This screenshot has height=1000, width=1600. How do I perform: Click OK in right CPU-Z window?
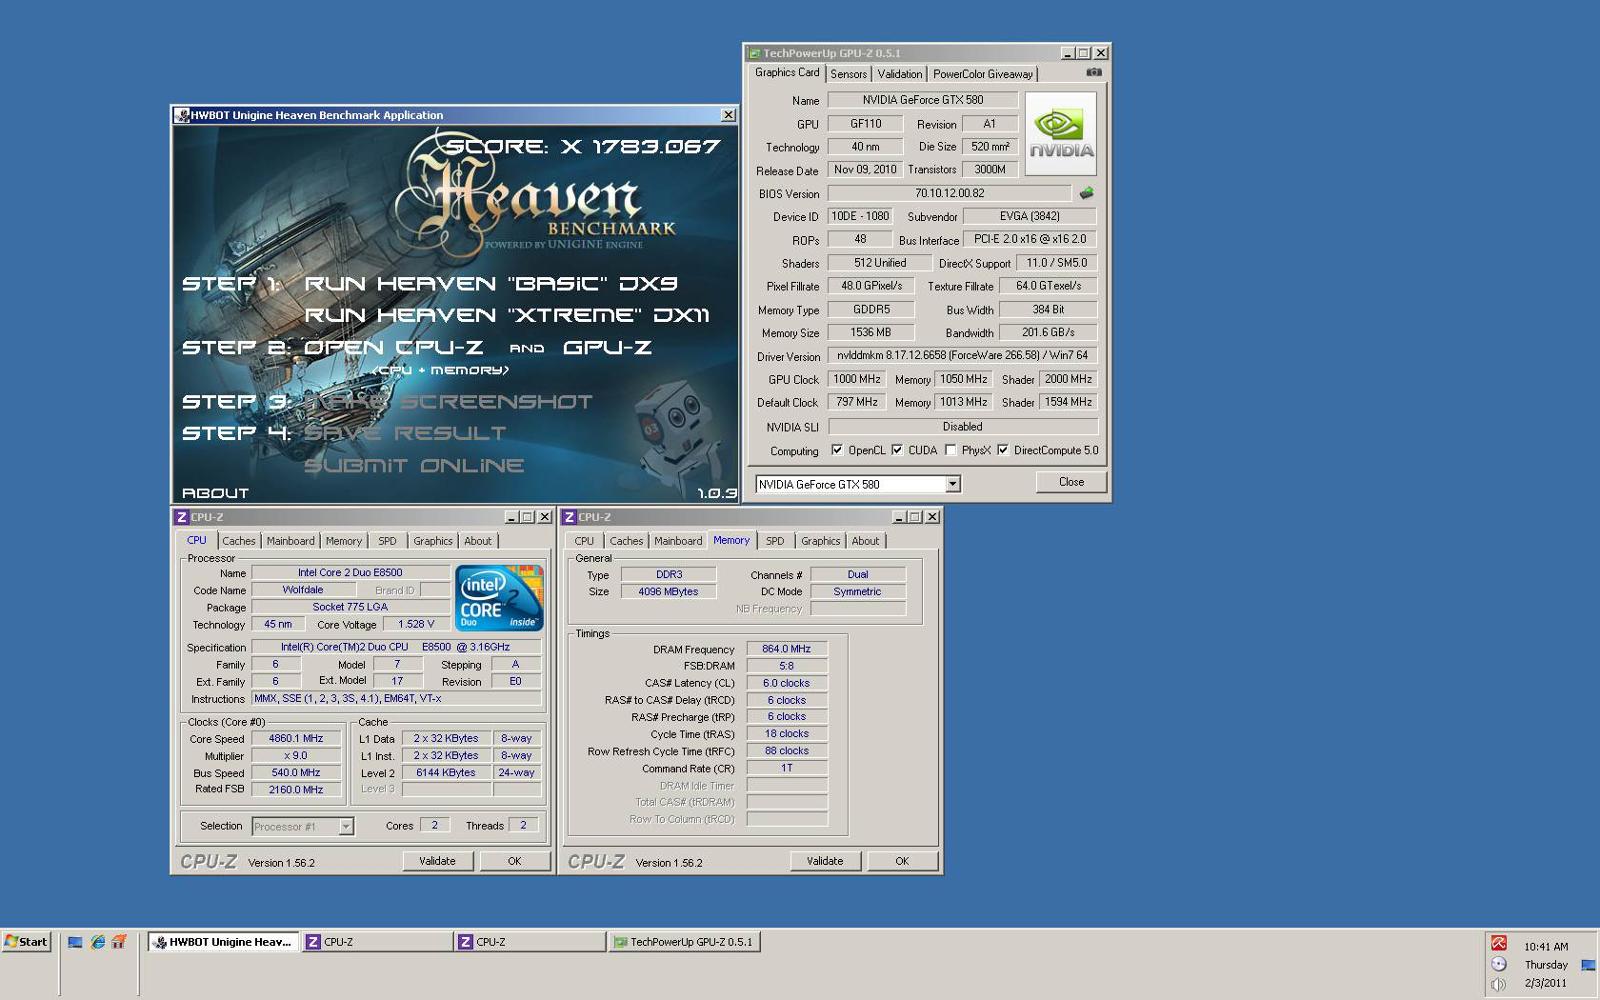coord(902,861)
